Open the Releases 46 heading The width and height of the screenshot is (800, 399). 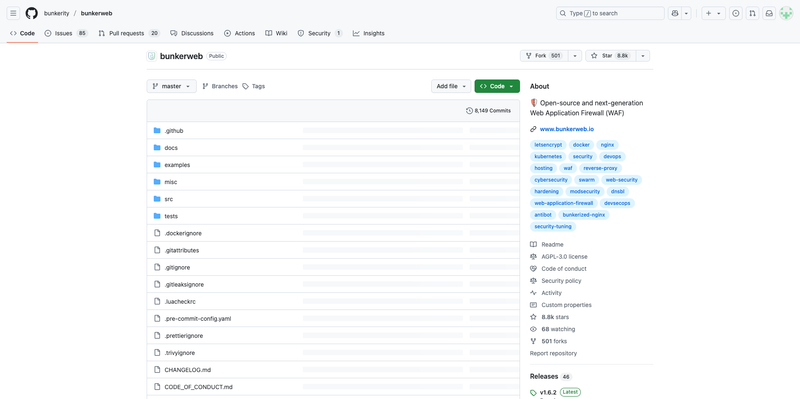point(551,377)
